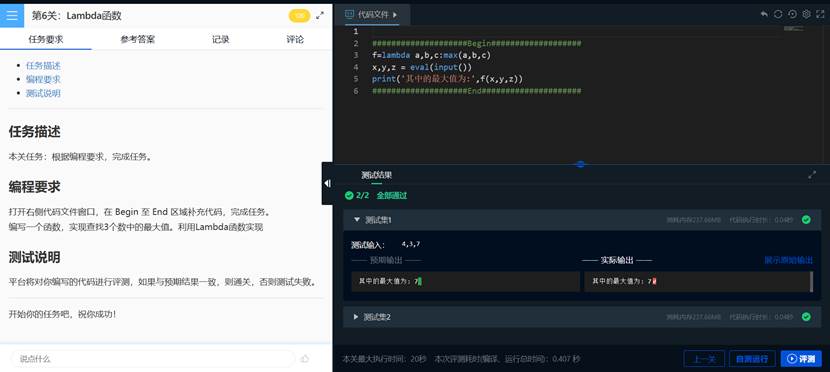Jump to 测试说明 link

(x=43, y=93)
